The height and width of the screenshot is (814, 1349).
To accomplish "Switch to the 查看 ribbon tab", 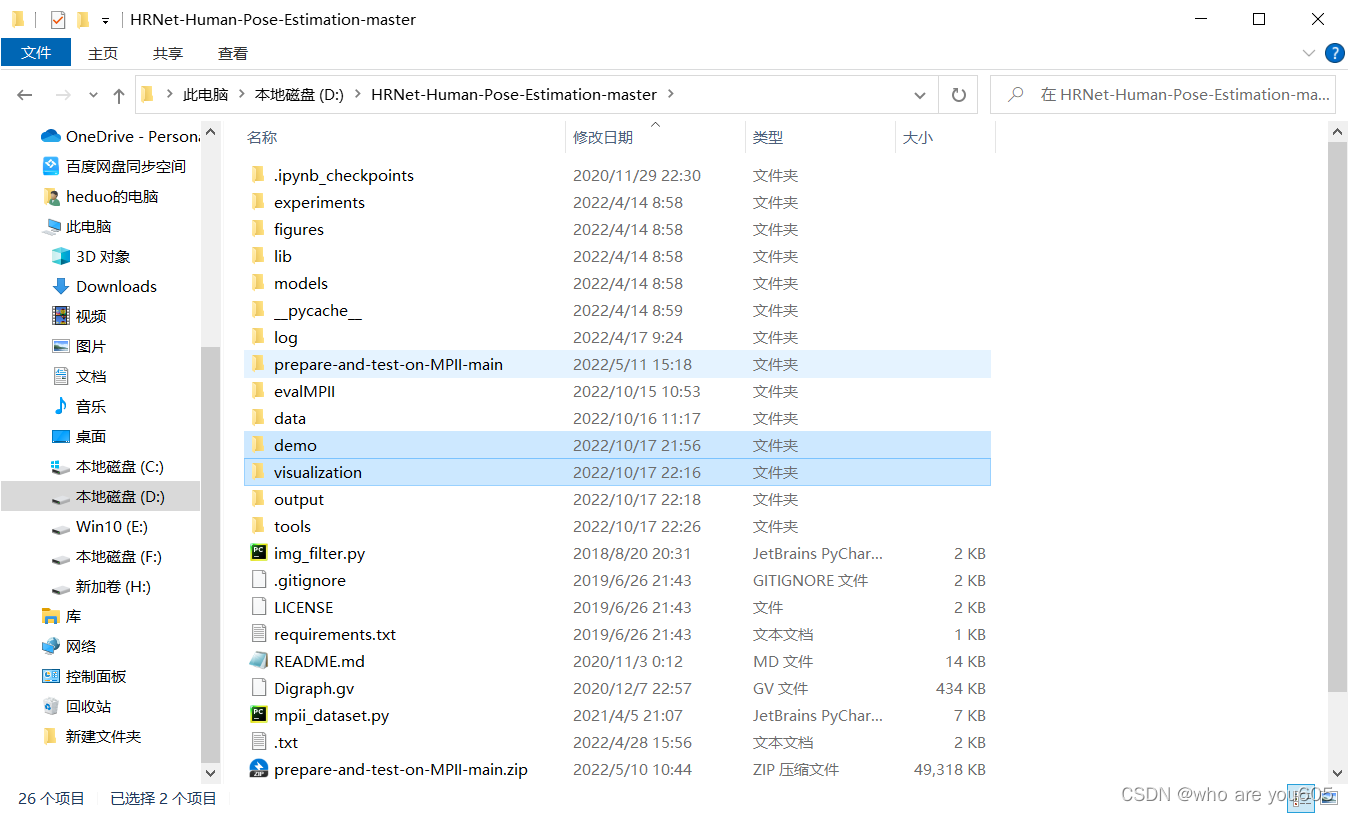I will 232,52.
